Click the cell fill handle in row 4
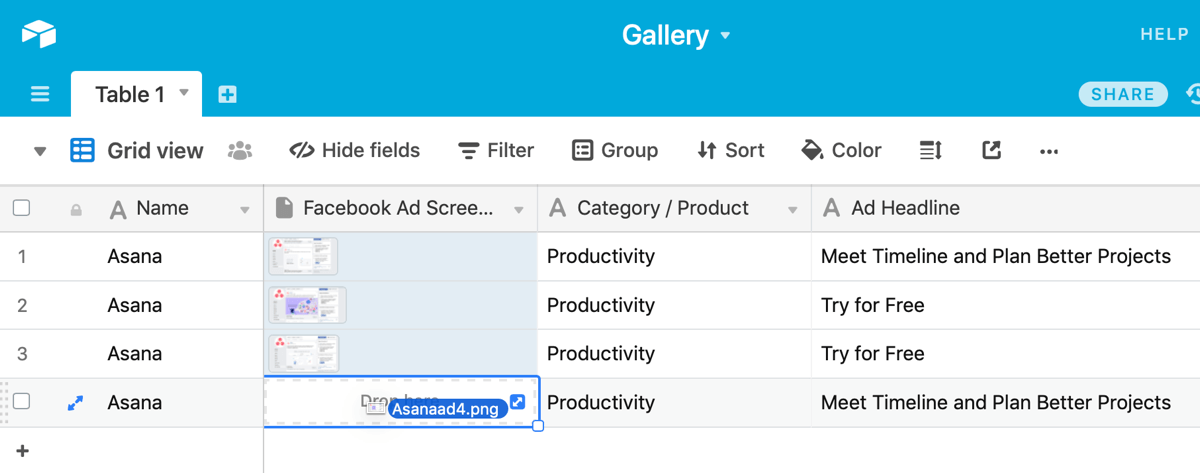Viewport: 1200px width, 473px height. tap(538, 426)
